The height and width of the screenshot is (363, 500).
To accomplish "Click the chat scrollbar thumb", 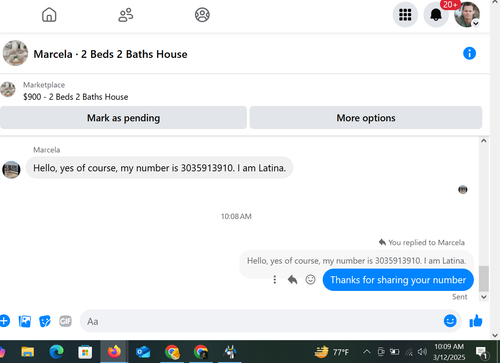I will pos(484,279).
